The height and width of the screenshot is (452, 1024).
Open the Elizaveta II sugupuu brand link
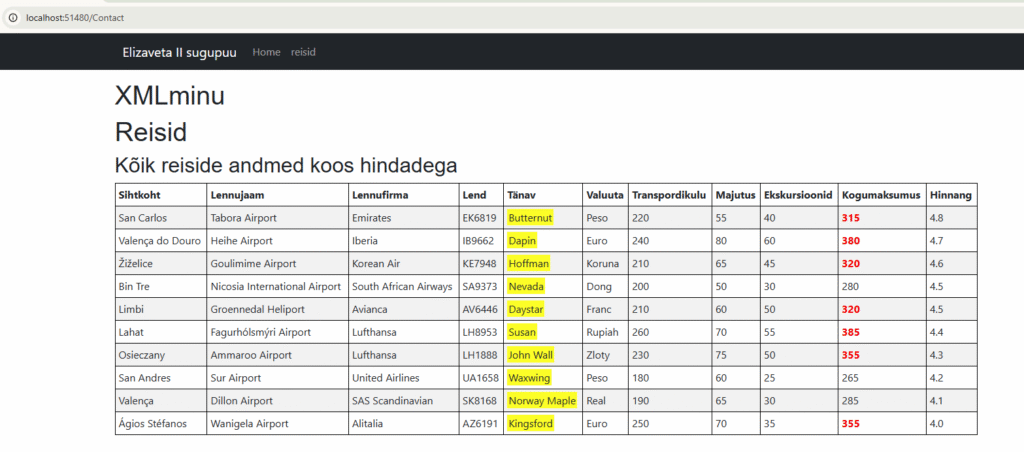(179, 52)
